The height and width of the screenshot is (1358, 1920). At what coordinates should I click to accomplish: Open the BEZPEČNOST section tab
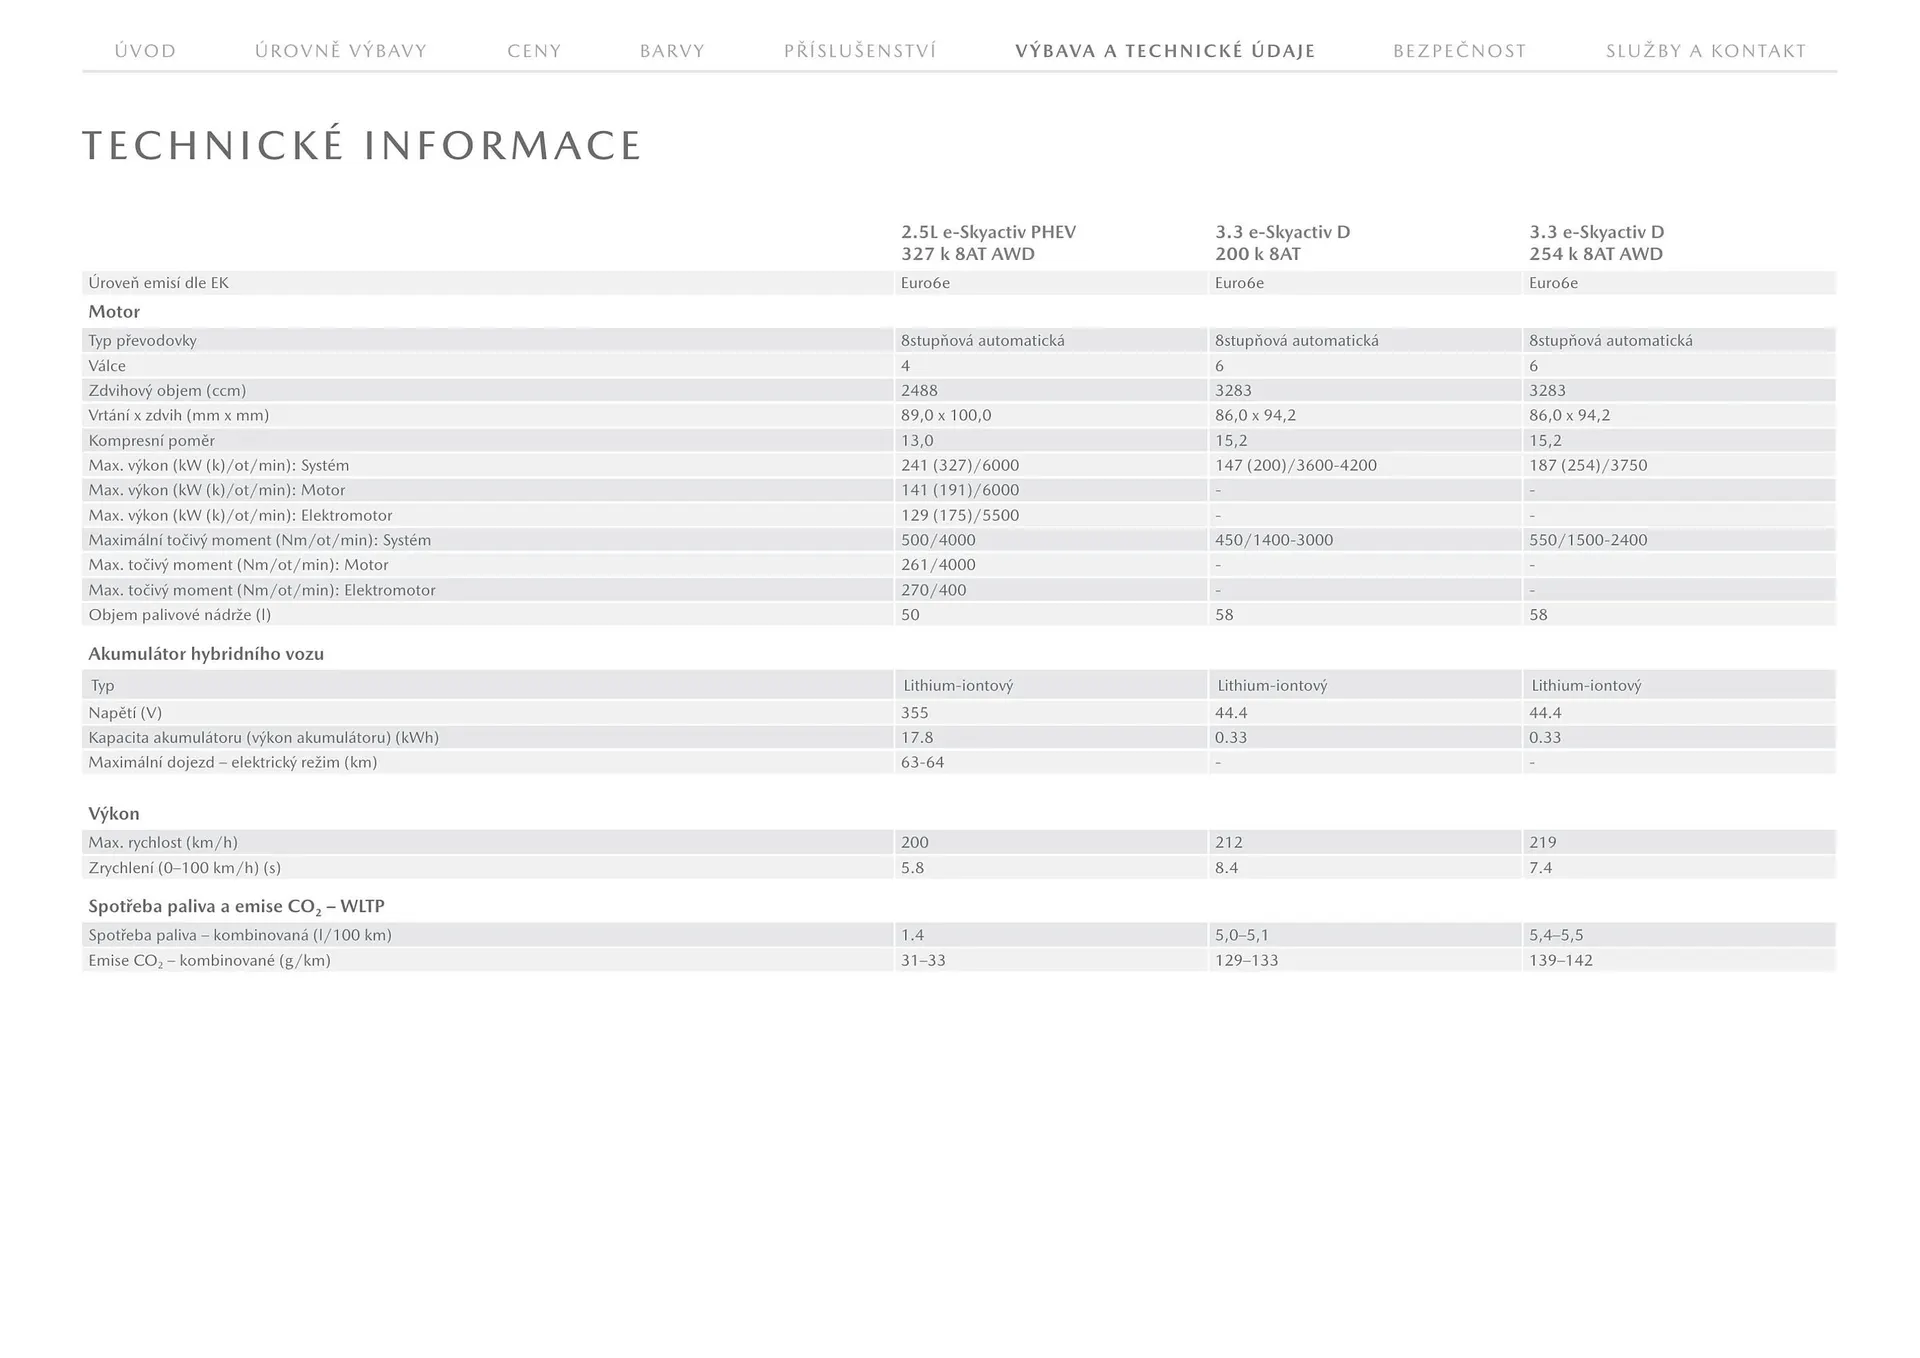point(1459,51)
